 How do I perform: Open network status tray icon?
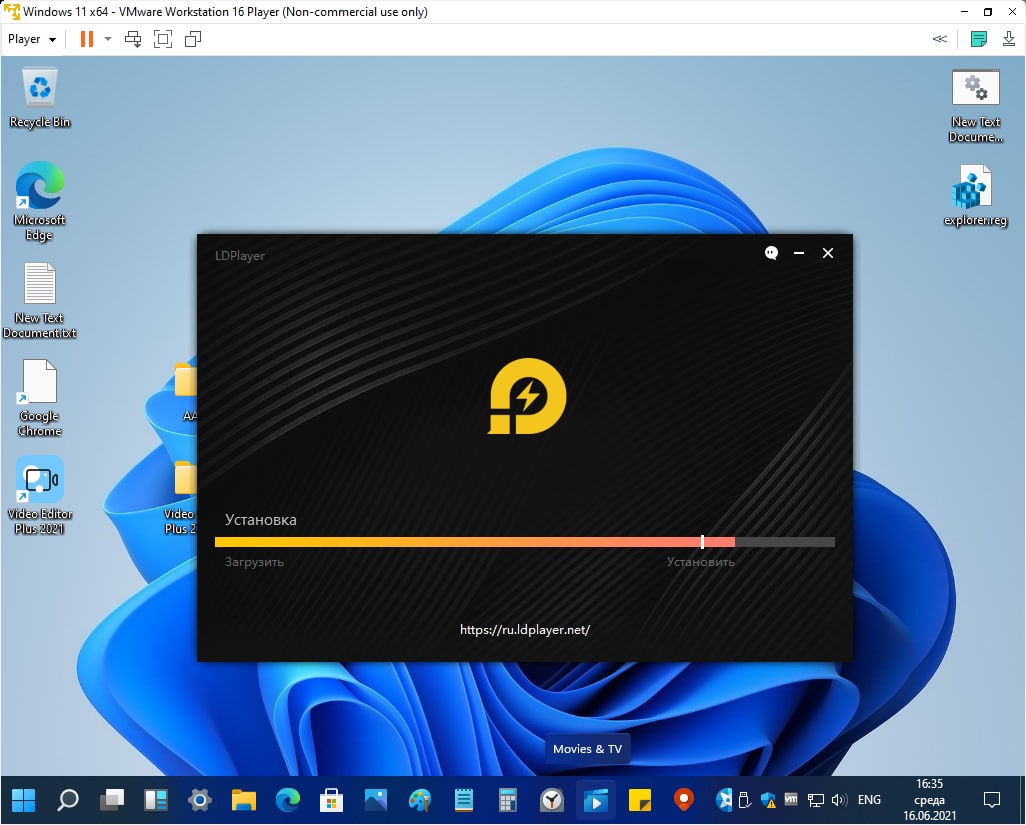(x=815, y=800)
